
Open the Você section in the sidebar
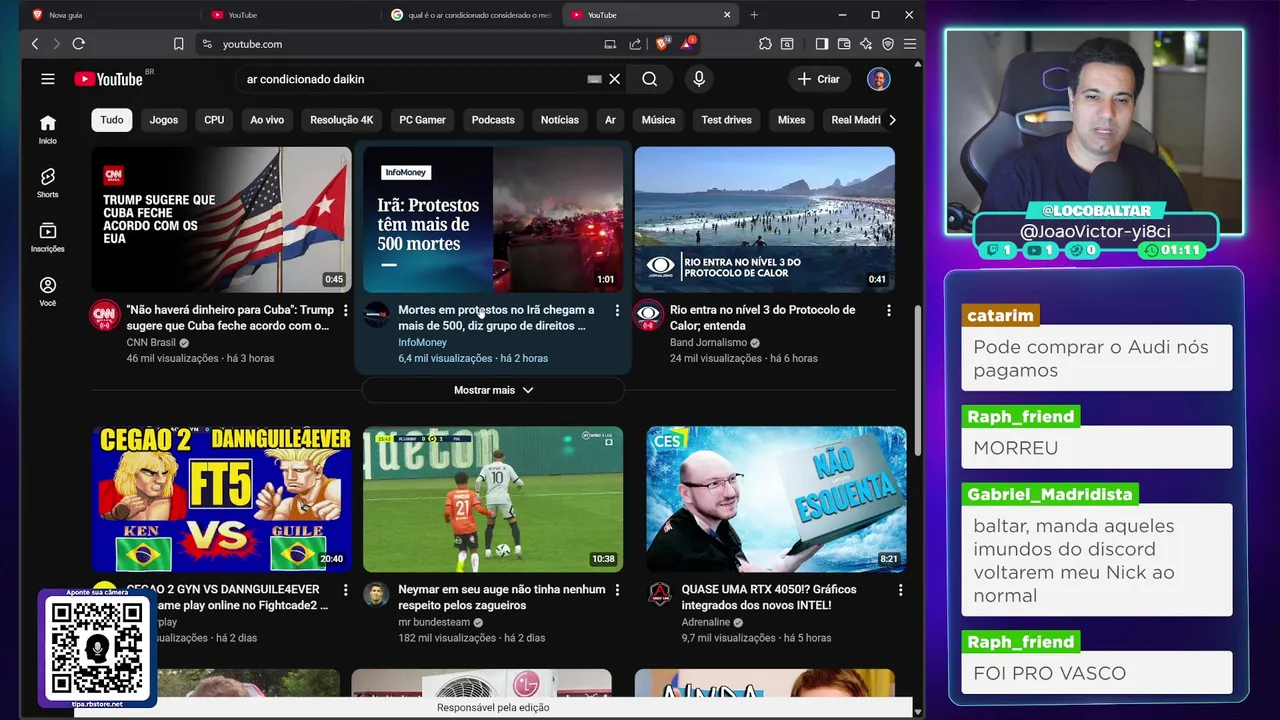point(47,291)
